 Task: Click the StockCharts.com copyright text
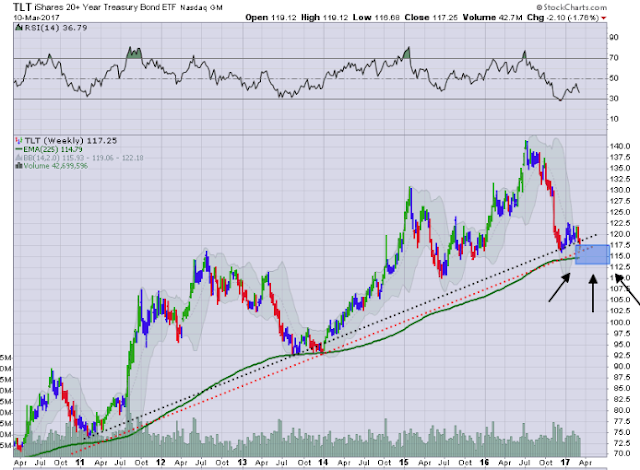571,7
